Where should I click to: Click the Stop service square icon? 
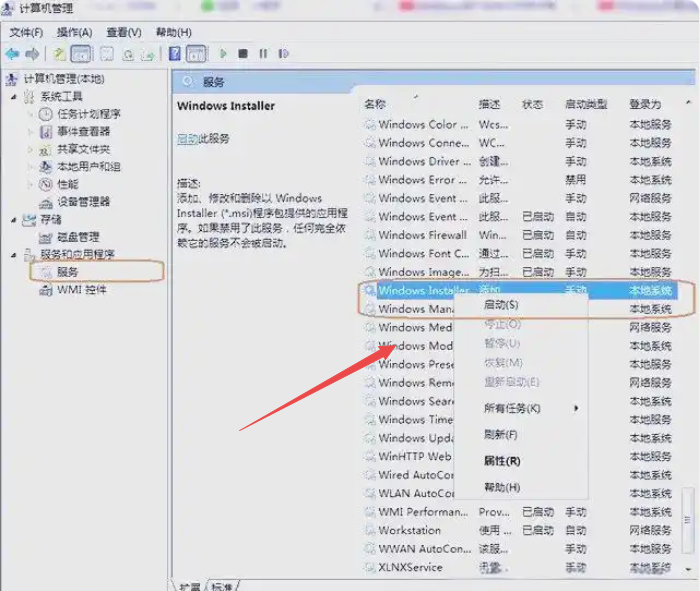click(243, 54)
